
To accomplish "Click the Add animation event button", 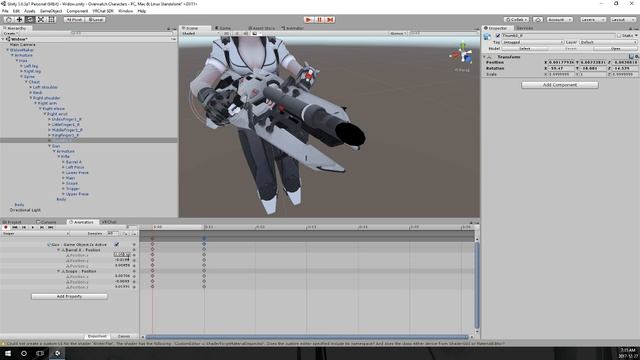I will pos(134,233).
